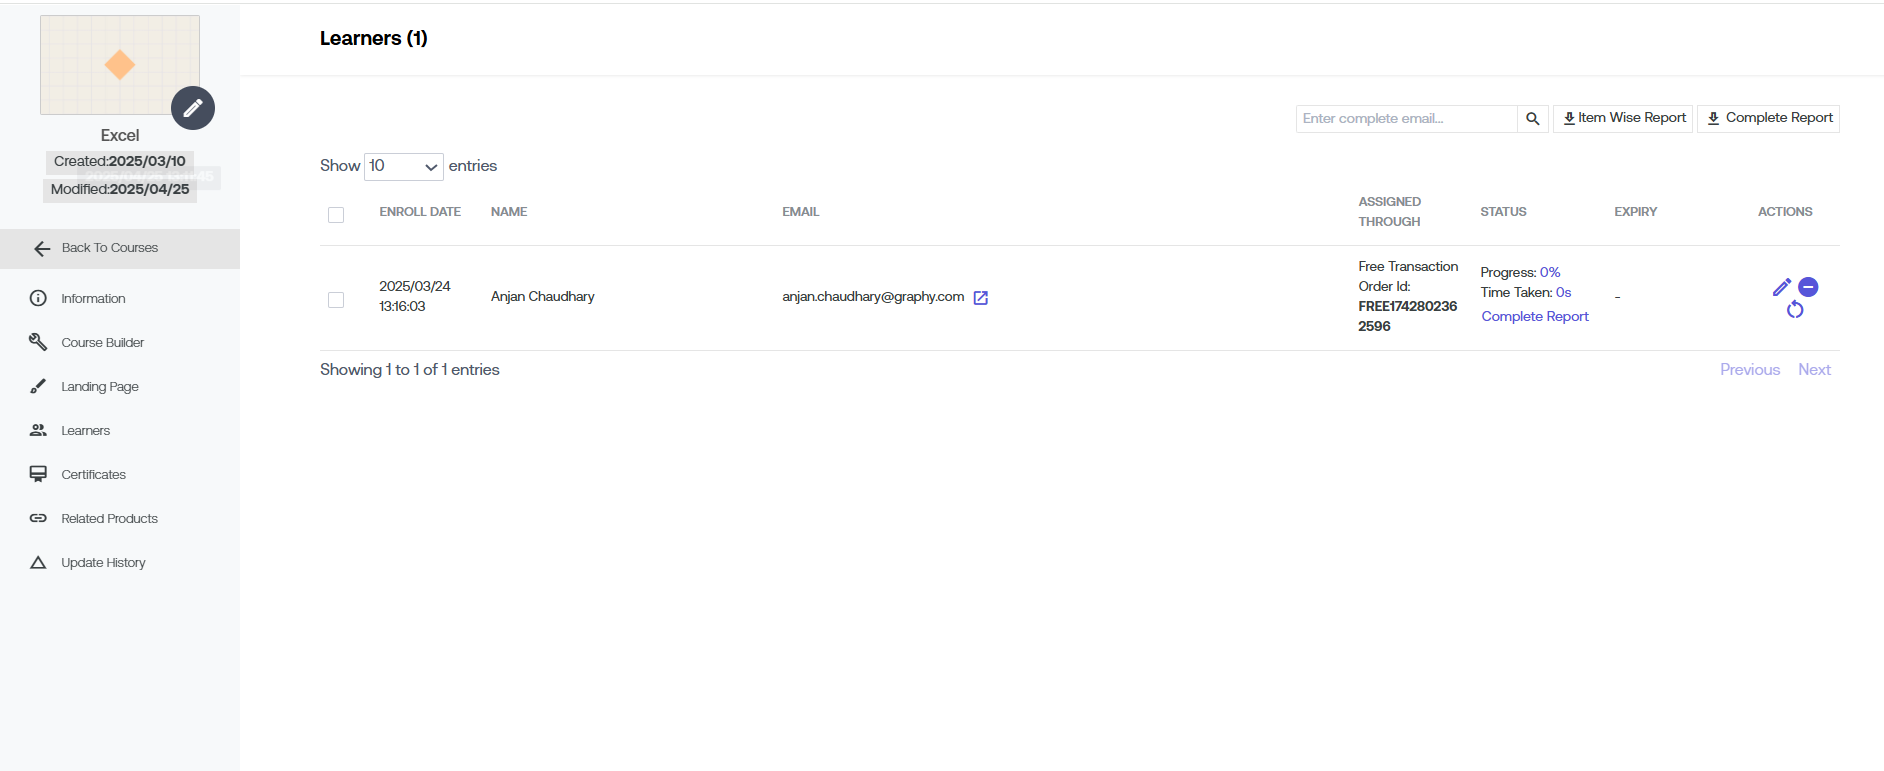The width and height of the screenshot is (1884, 771).
Task: Click the Next pagination link
Action: (x=1814, y=370)
